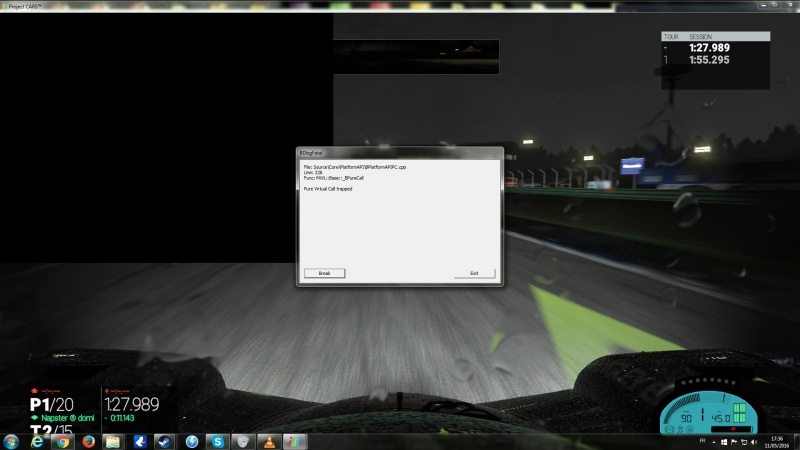Click the P1/20 position indicator

(52, 405)
